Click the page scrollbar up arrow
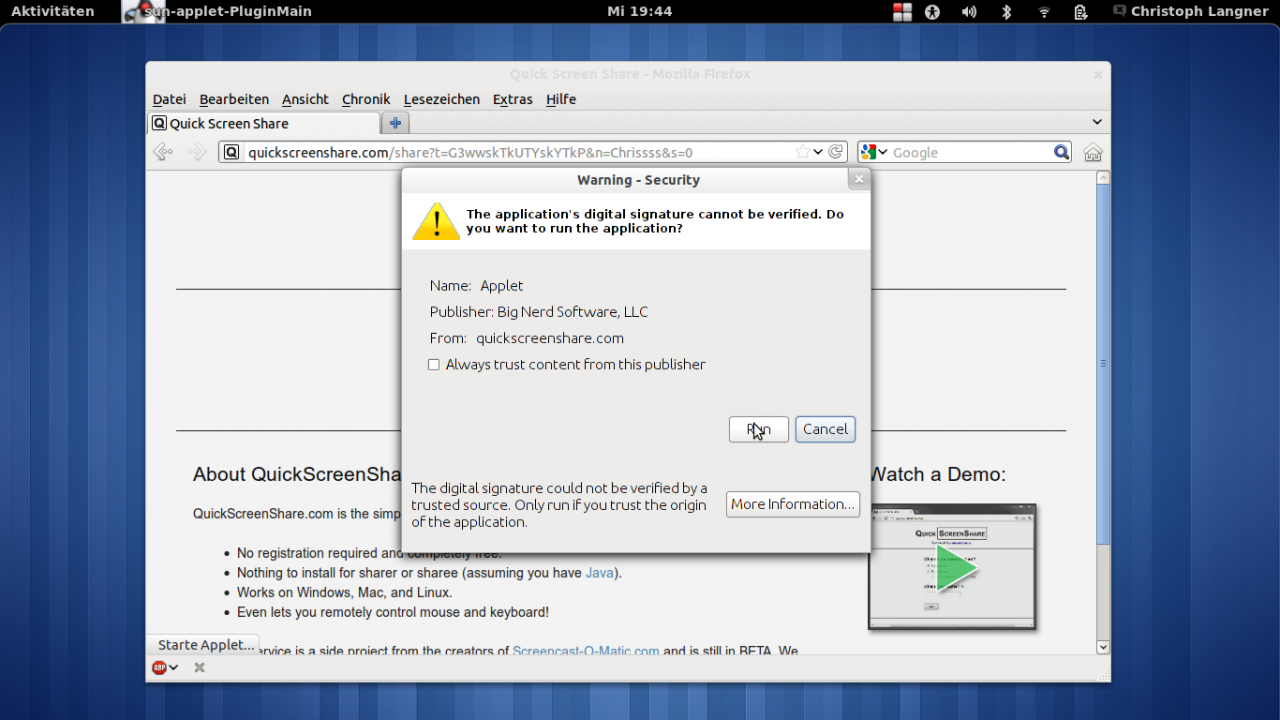 click(x=1103, y=178)
